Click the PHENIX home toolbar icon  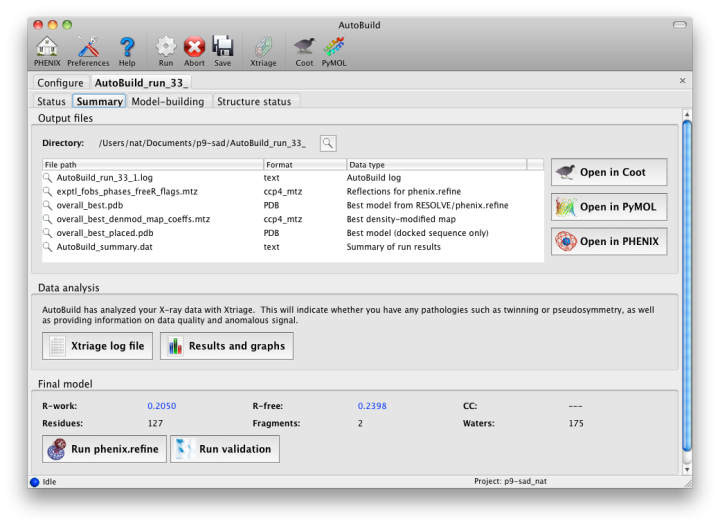tap(47, 50)
